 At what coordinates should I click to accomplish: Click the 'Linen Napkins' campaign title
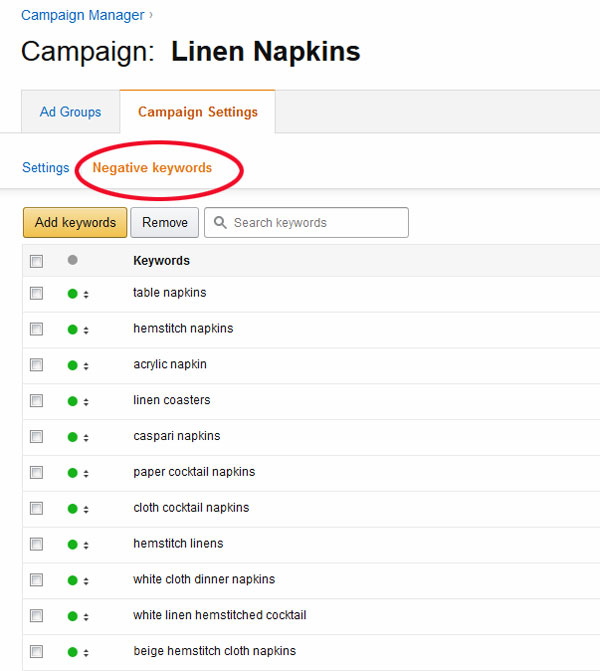pos(266,51)
